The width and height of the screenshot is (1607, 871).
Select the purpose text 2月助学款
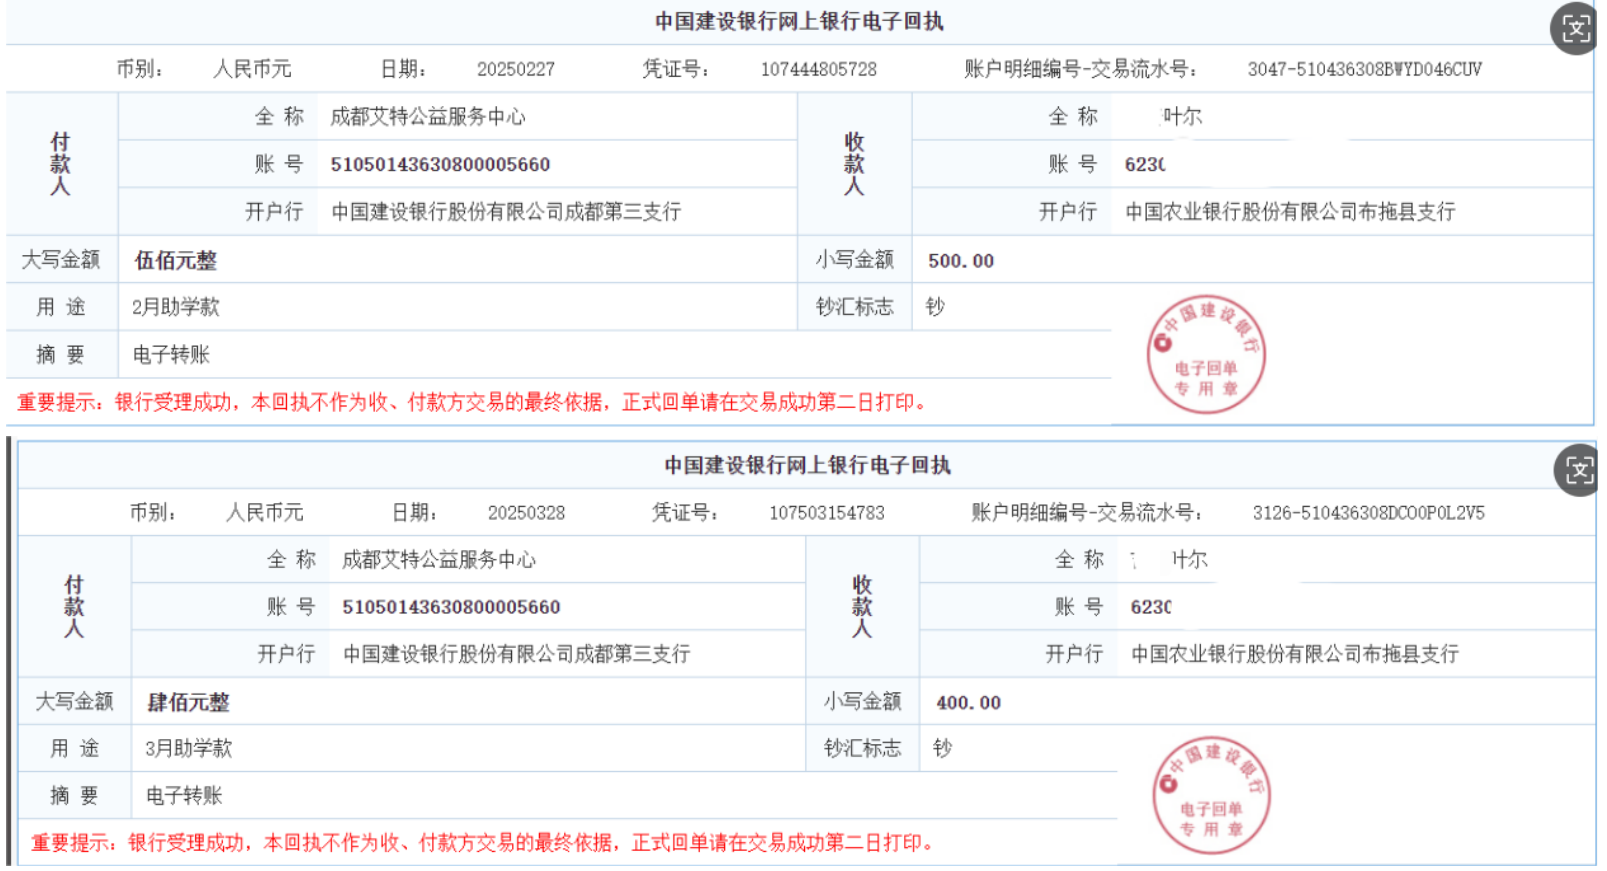pos(176,307)
